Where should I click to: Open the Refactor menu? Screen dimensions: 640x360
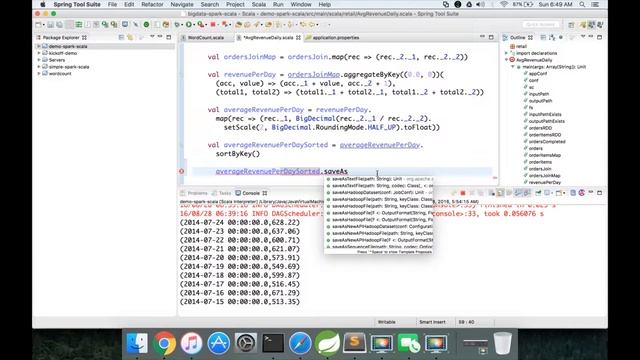pyautogui.click(x=152, y=4)
